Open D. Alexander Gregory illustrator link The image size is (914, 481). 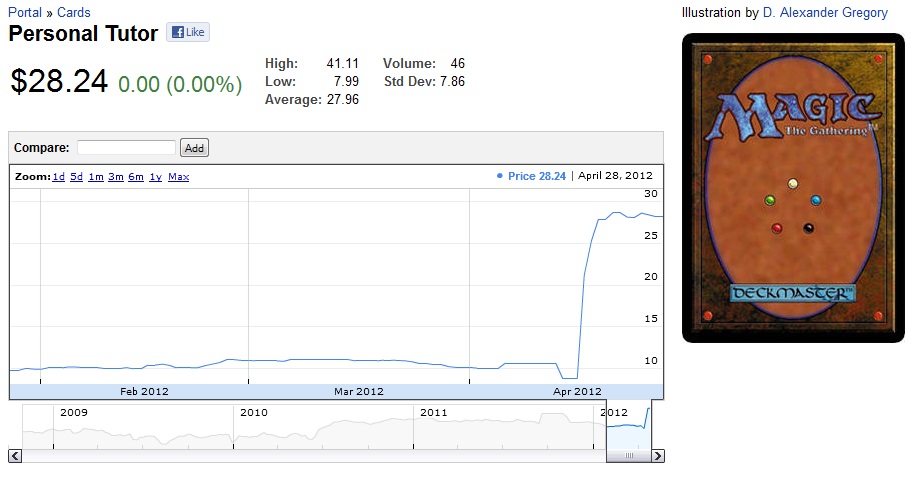point(825,13)
